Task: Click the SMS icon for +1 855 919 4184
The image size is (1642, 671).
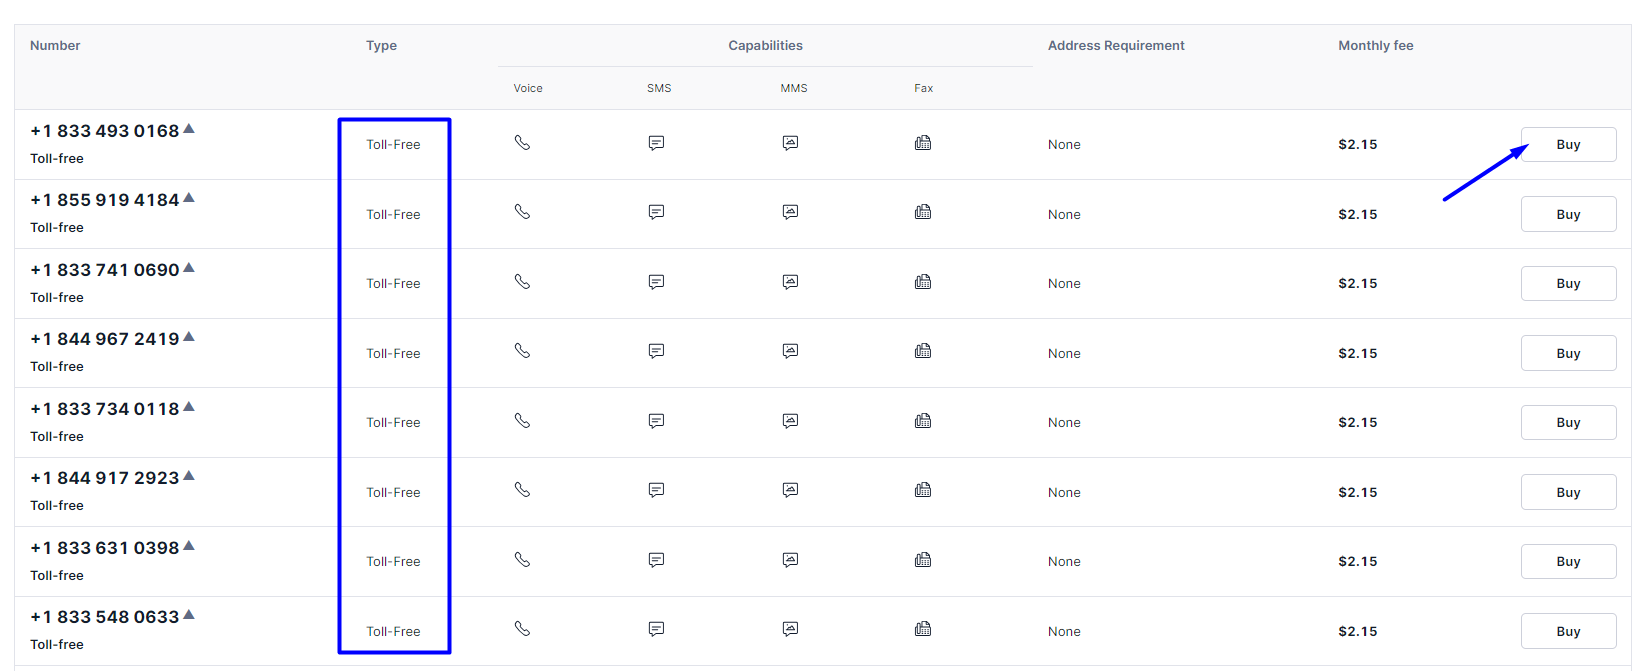Action: pos(656,212)
